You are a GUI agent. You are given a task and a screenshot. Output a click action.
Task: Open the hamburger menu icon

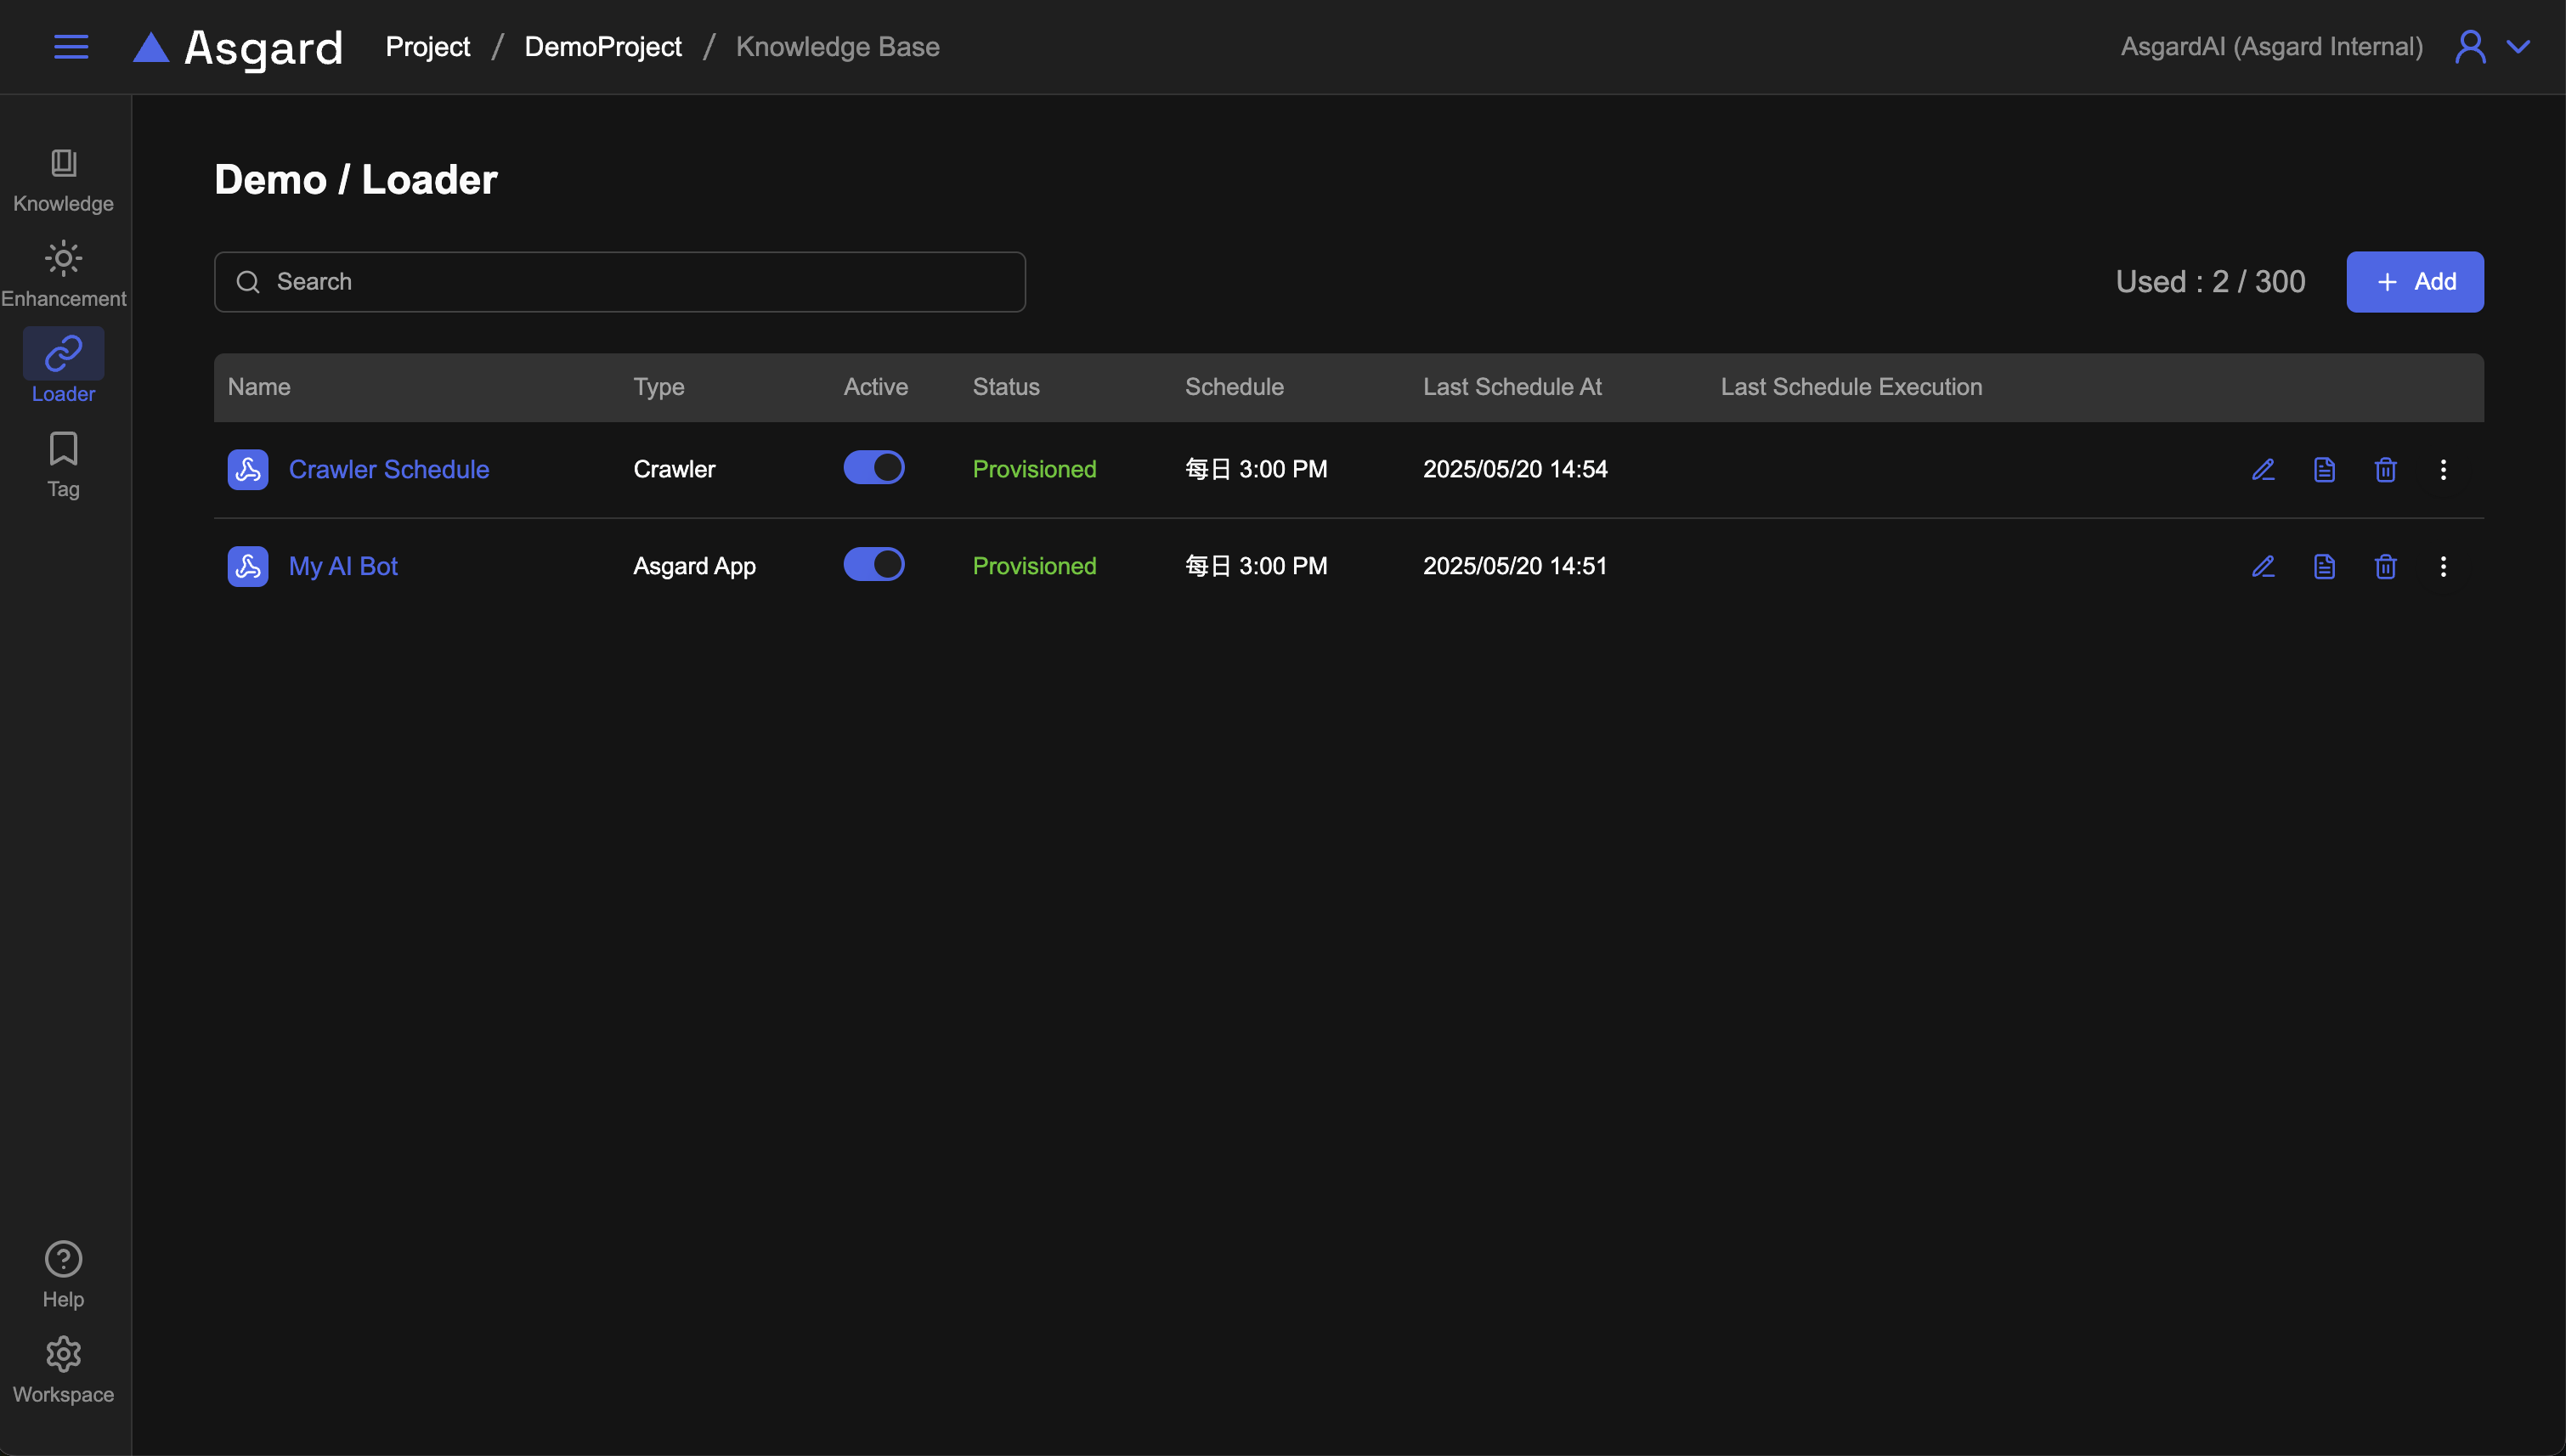(x=70, y=47)
